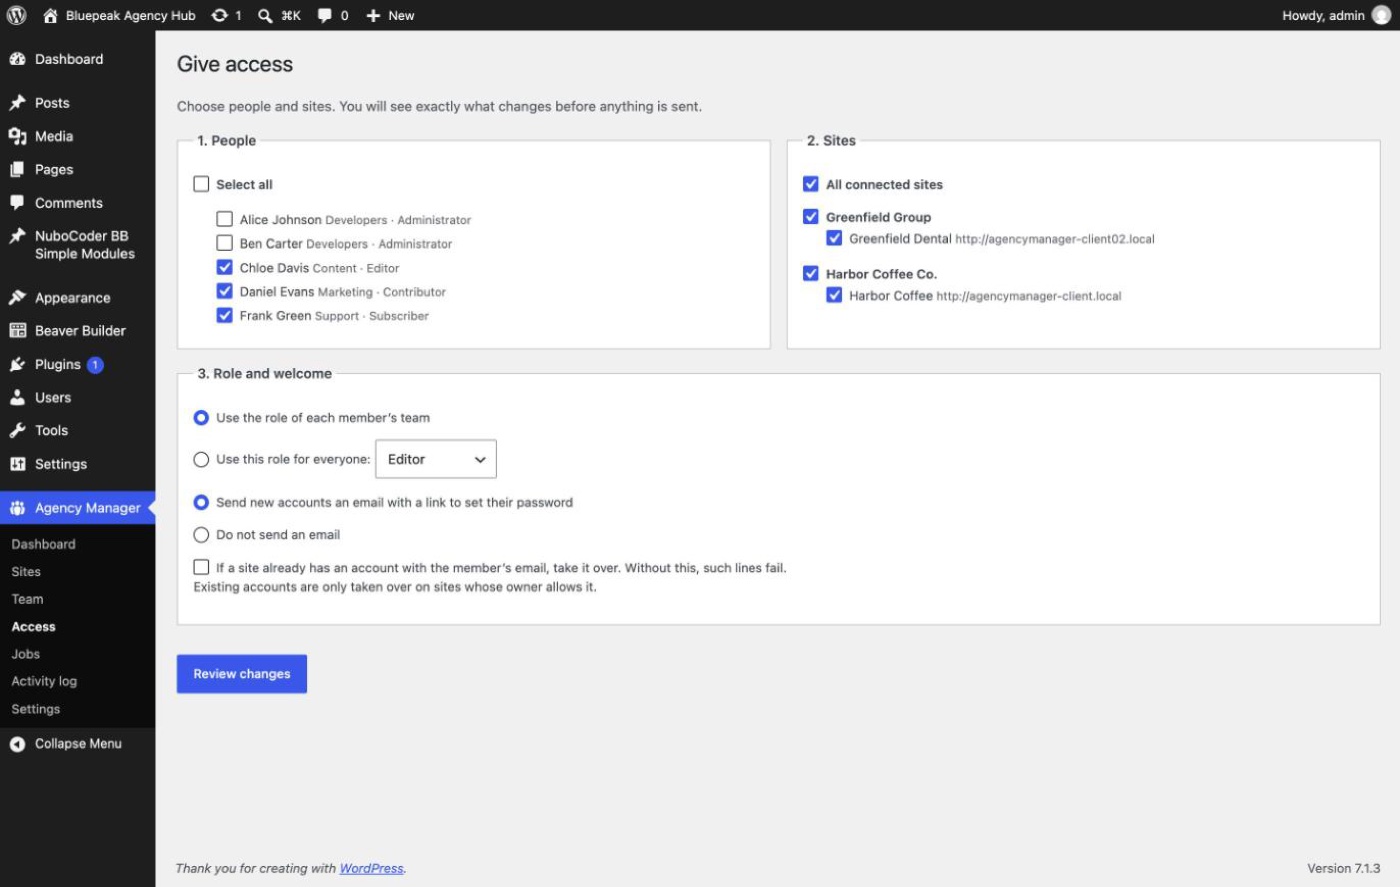Viewport: 1400px width, 887px height.
Task: Open the Editor role dropdown
Action: pyautogui.click(x=436, y=459)
